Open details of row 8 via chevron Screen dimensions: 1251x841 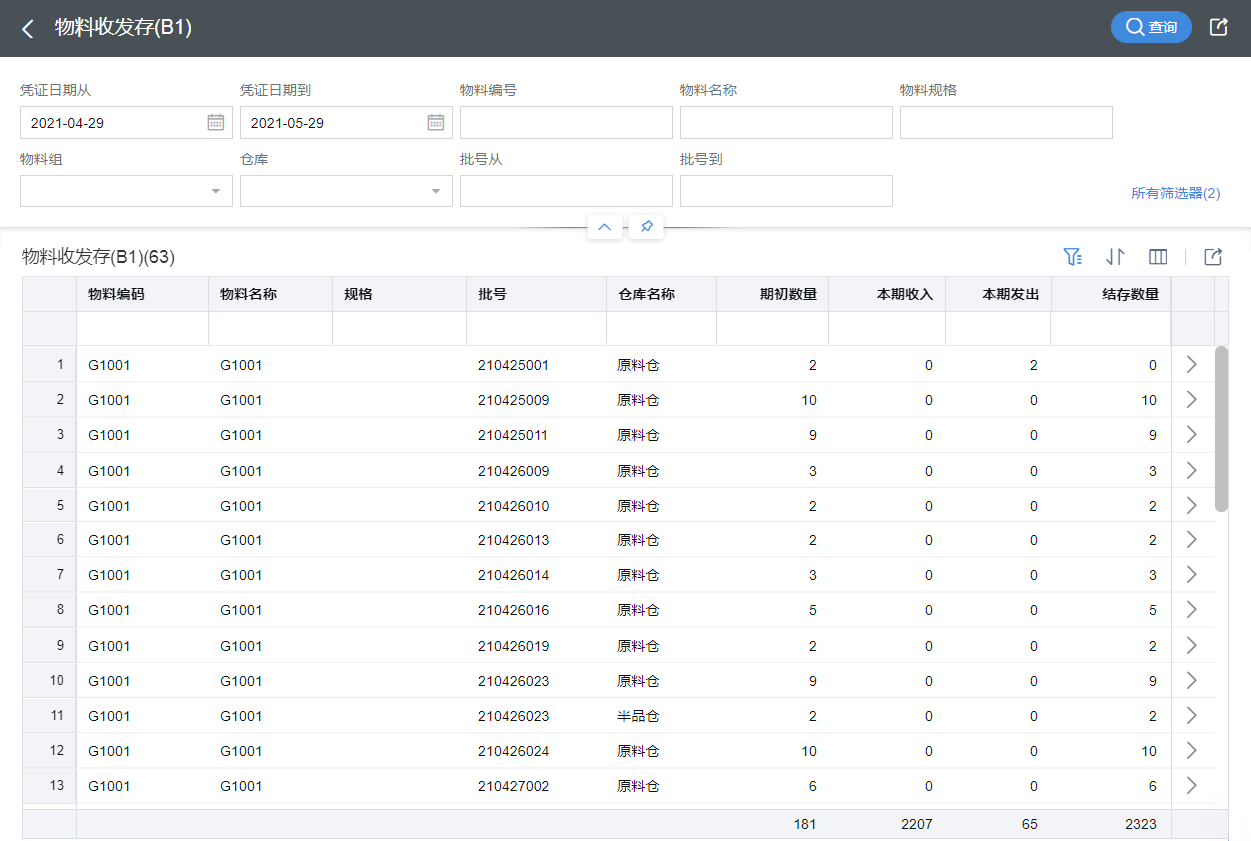tap(1191, 610)
